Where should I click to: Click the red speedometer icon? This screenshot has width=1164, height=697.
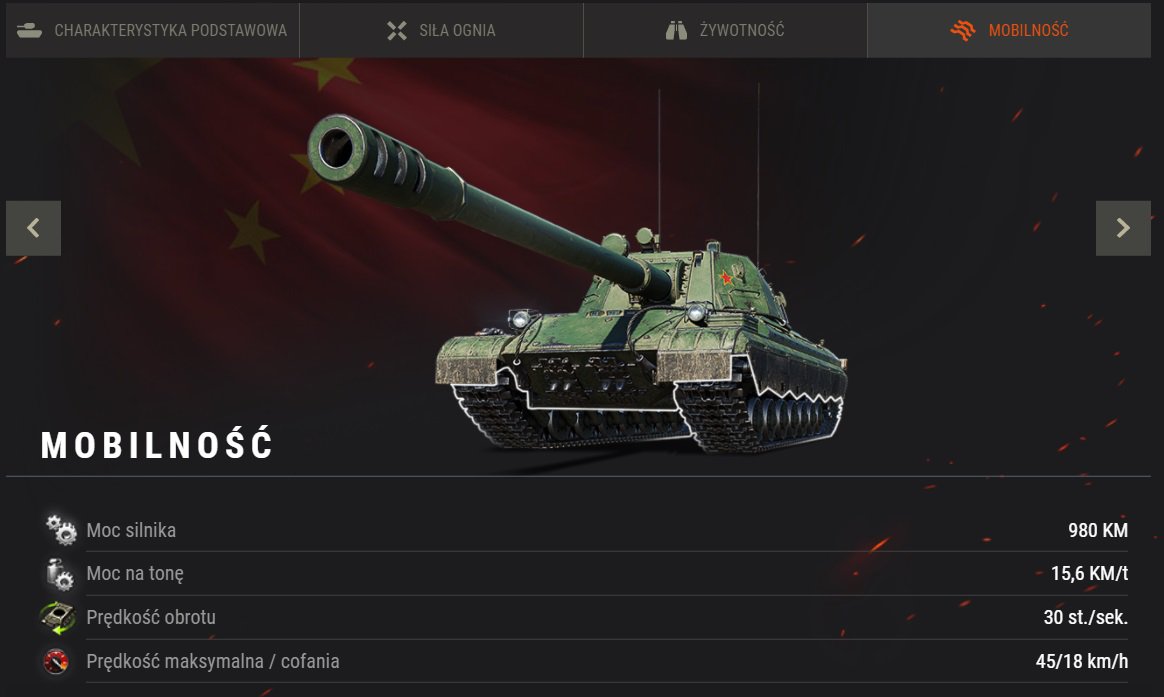(56, 661)
